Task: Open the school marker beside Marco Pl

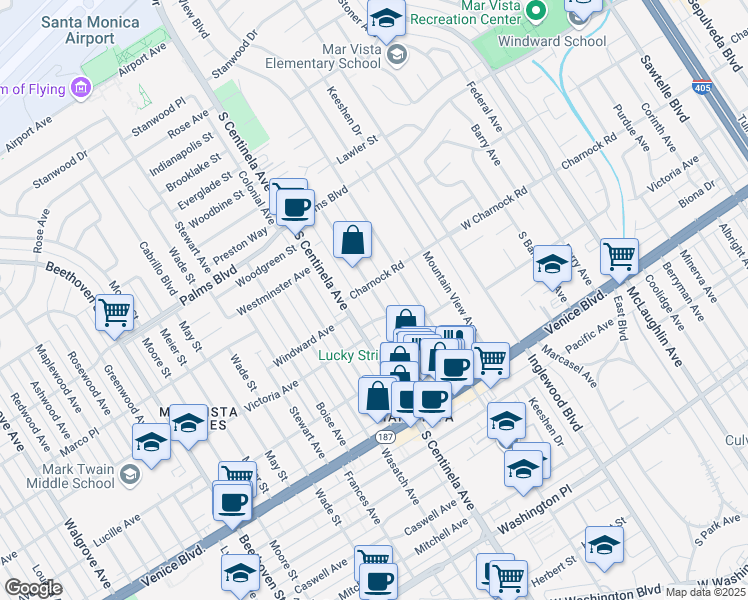Action: point(152,445)
